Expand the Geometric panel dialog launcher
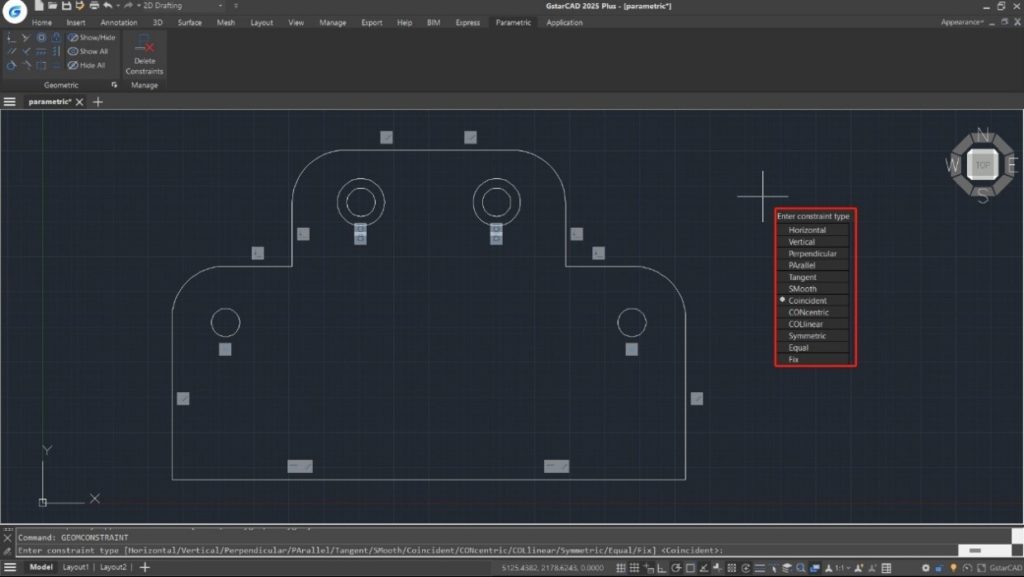This screenshot has width=1024, height=577. click(114, 86)
